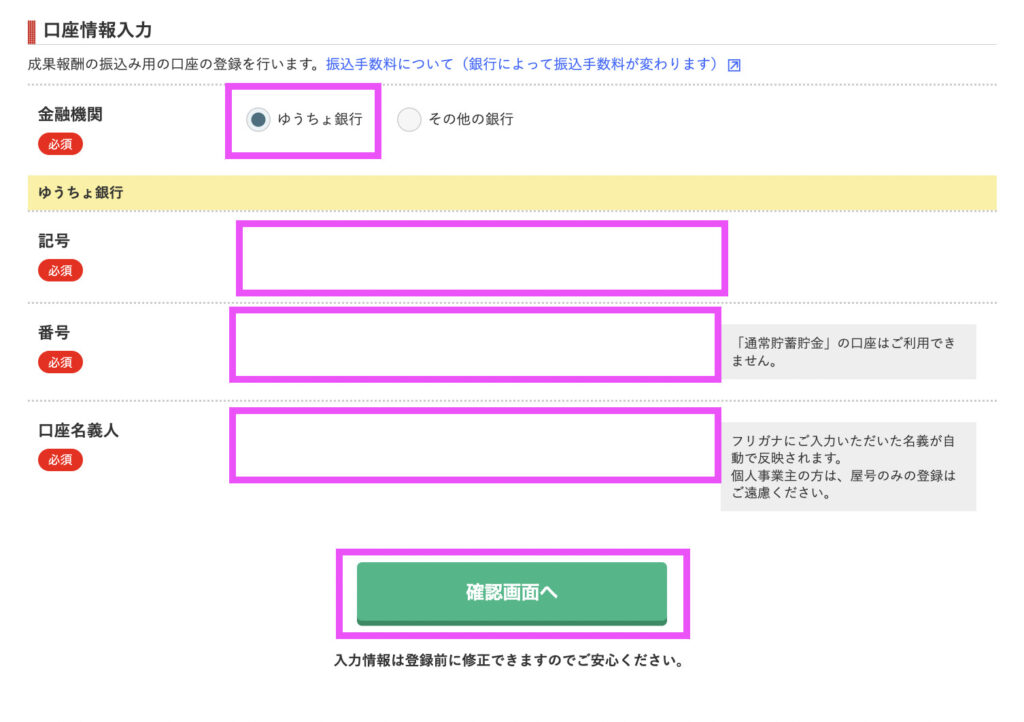Click the 入力情報は登録前に修正できます notice text
This screenshot has height=722, width=1024.
(509, 661)
